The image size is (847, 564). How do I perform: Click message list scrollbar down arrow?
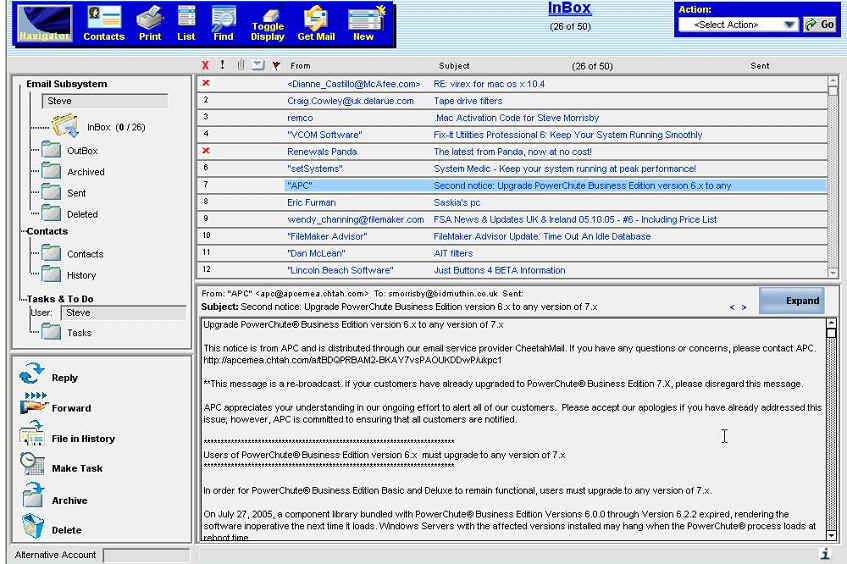833,273
